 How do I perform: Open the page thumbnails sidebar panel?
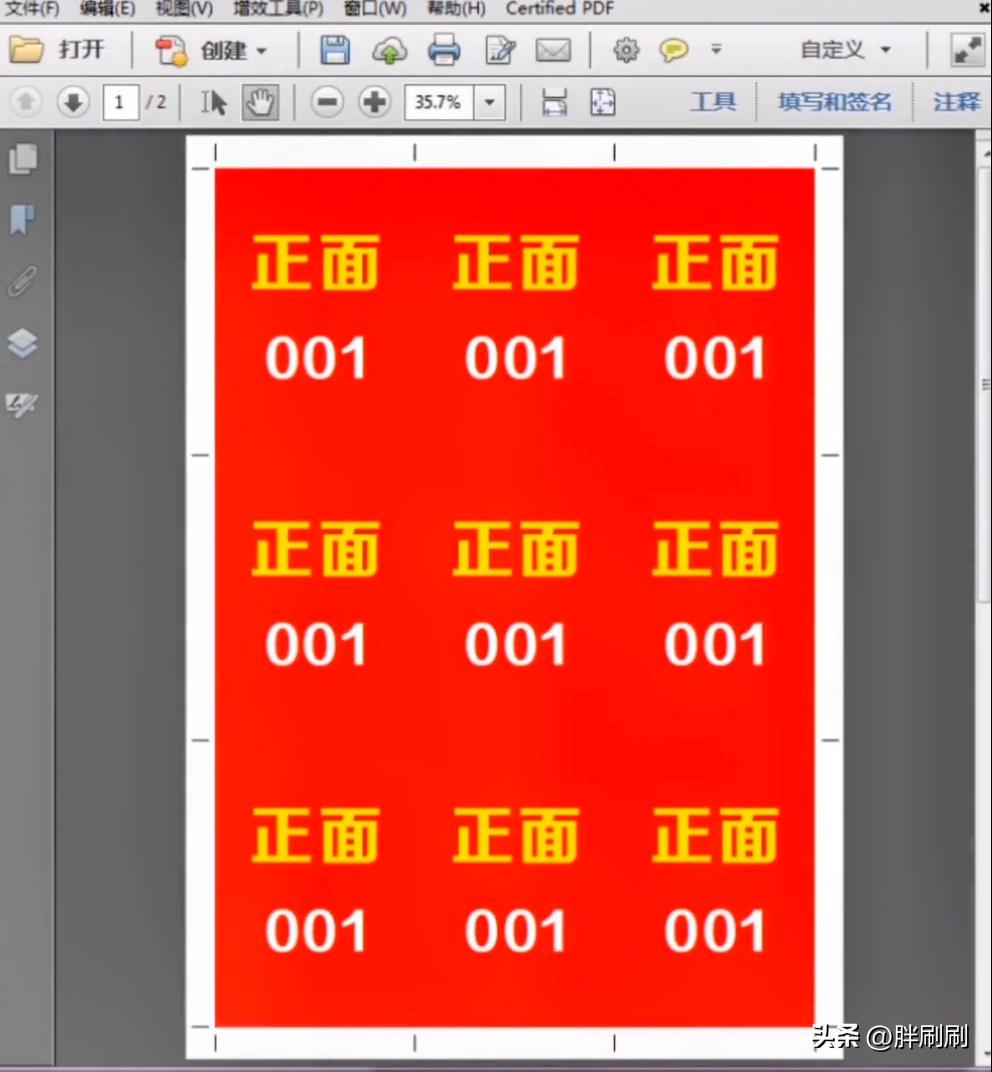[23, 159]
